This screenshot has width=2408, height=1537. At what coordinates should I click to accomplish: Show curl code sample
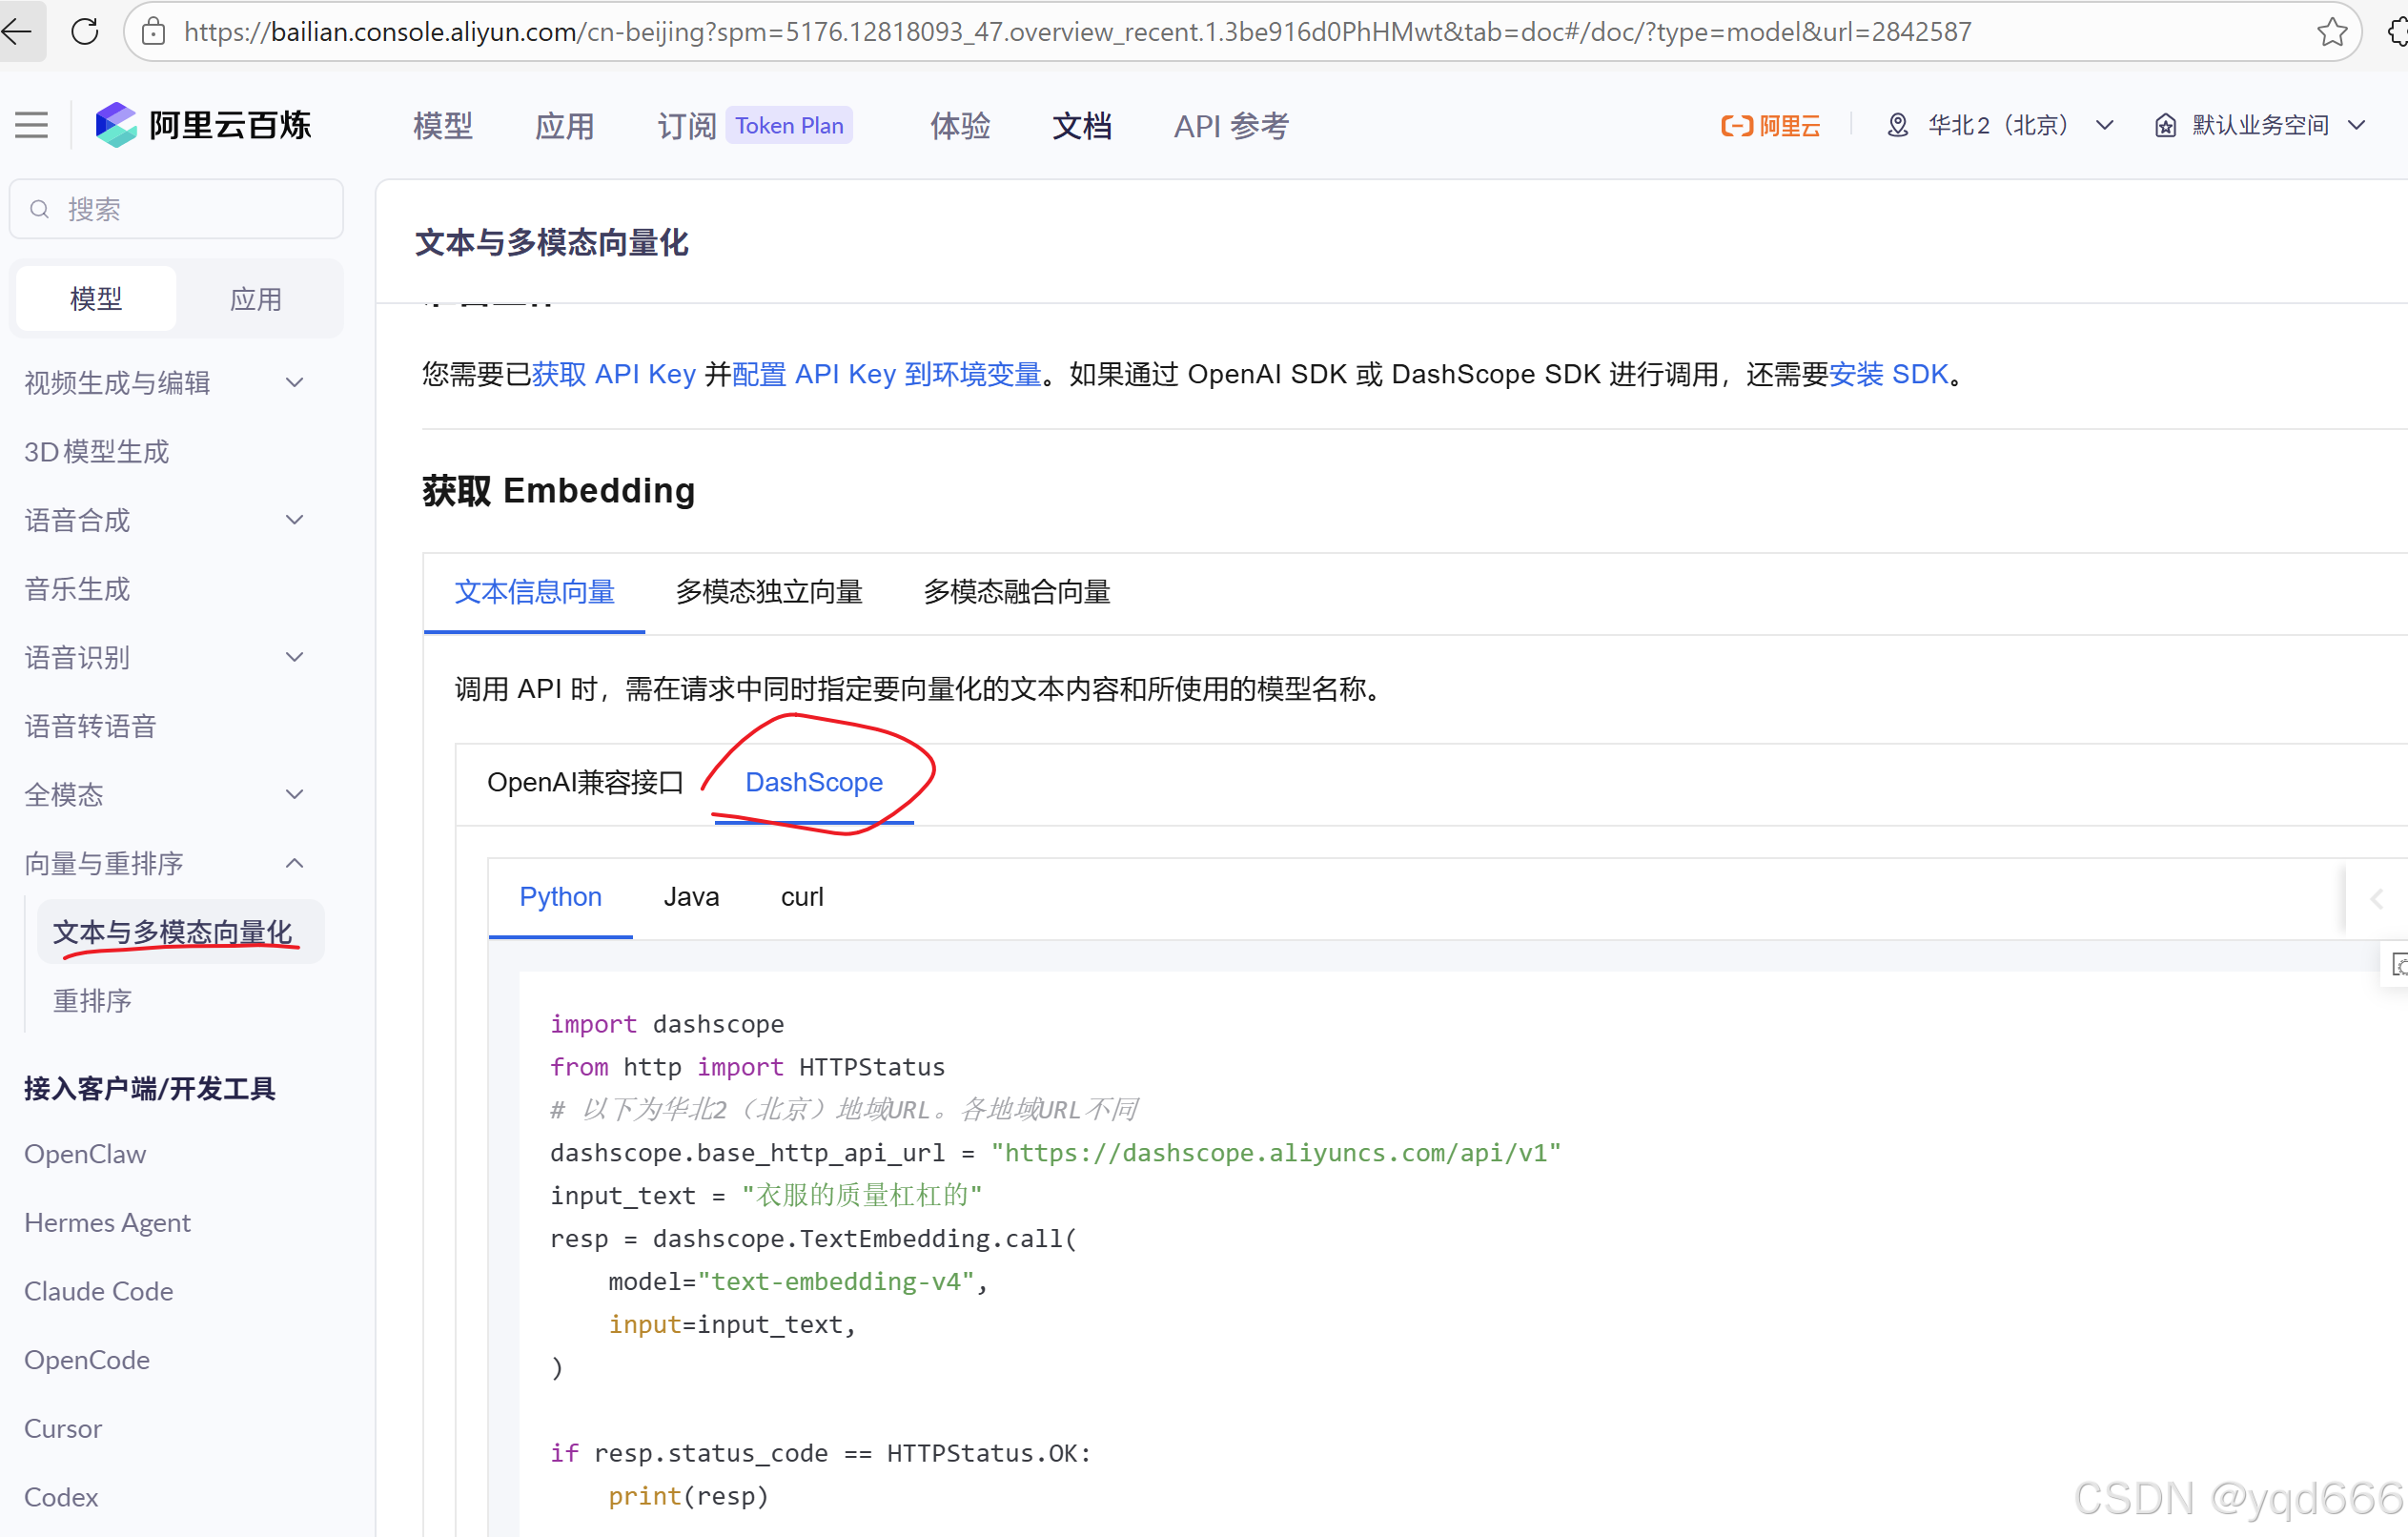pyautogui.click(x=802, y=896)
